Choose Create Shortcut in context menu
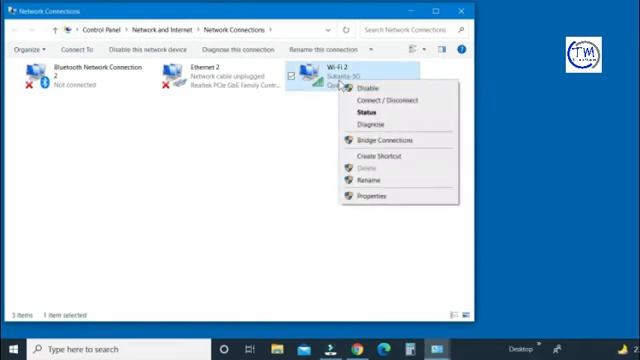 coord(400,156)
